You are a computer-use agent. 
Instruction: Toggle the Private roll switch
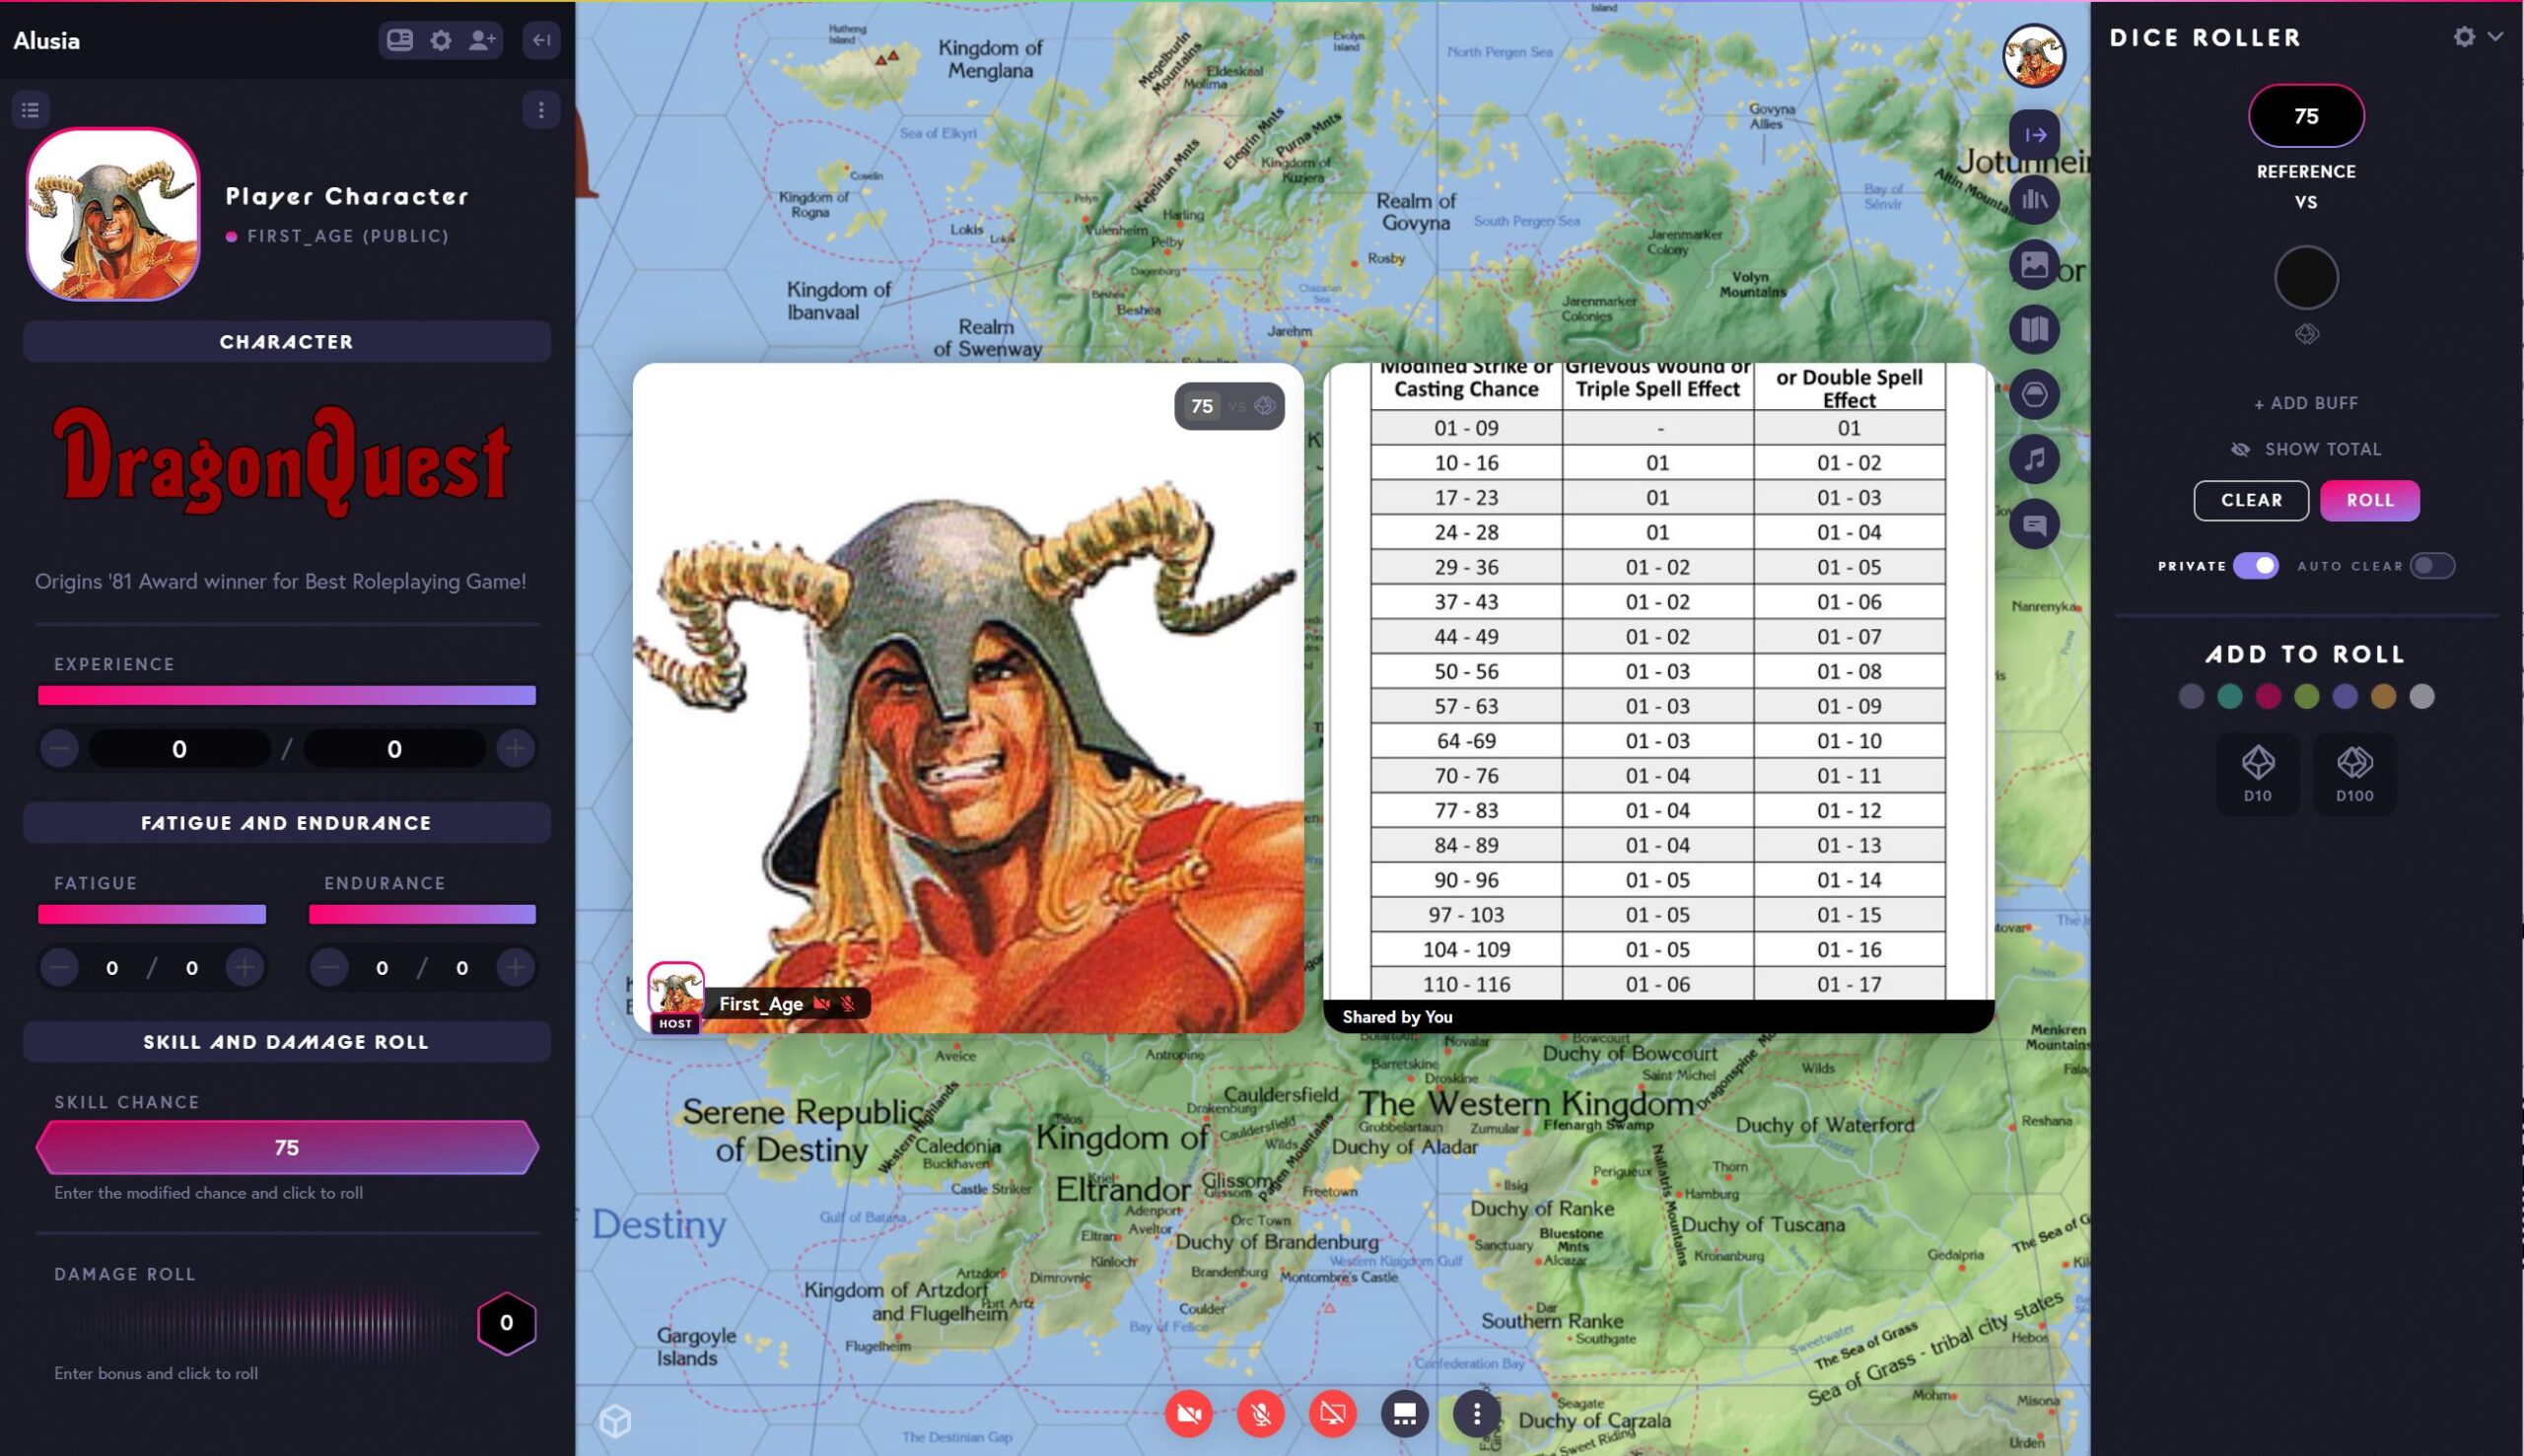point(2256,566)
